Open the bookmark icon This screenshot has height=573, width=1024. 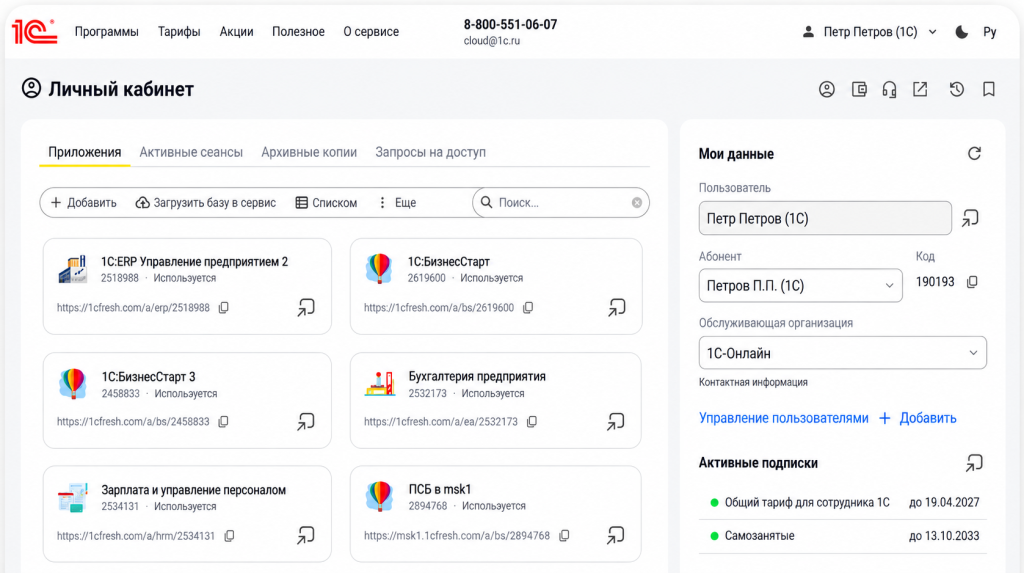(x=989, y=90)
